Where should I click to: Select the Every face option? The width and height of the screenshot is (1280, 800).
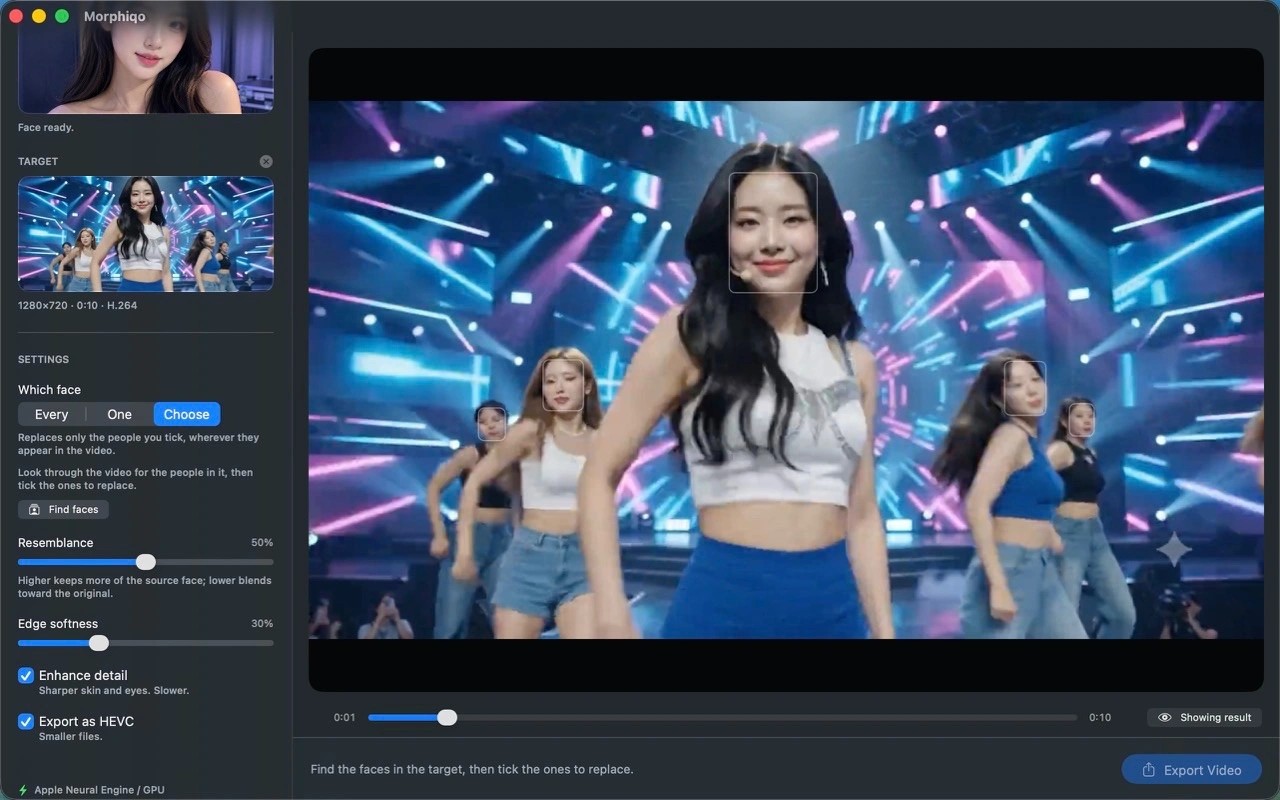point(51,414)
